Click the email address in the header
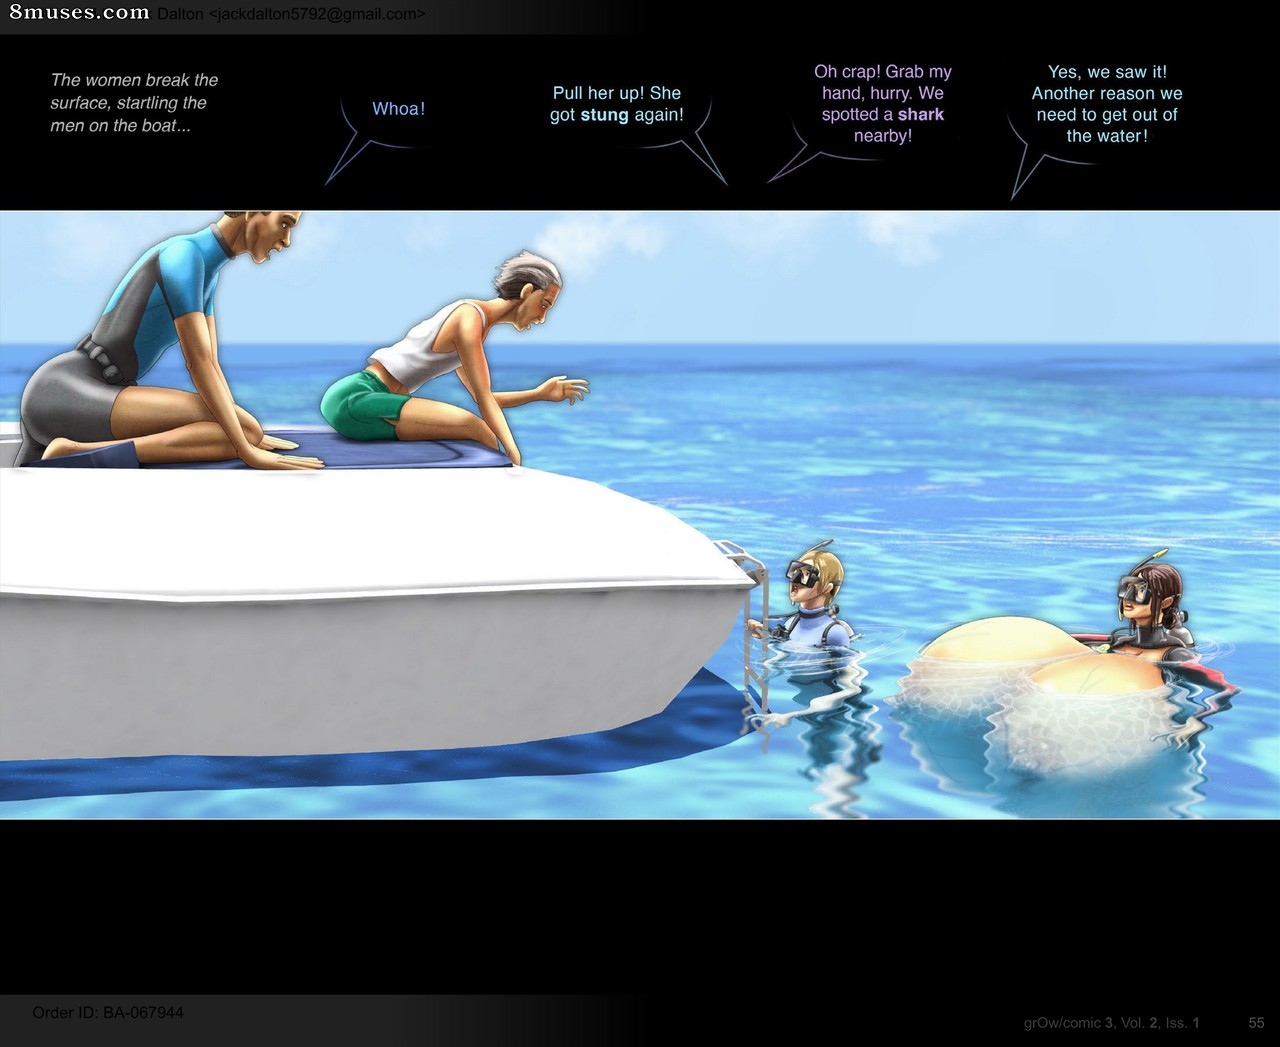The height and width of the screenshot is (1047, 1280). click(316, 14)
